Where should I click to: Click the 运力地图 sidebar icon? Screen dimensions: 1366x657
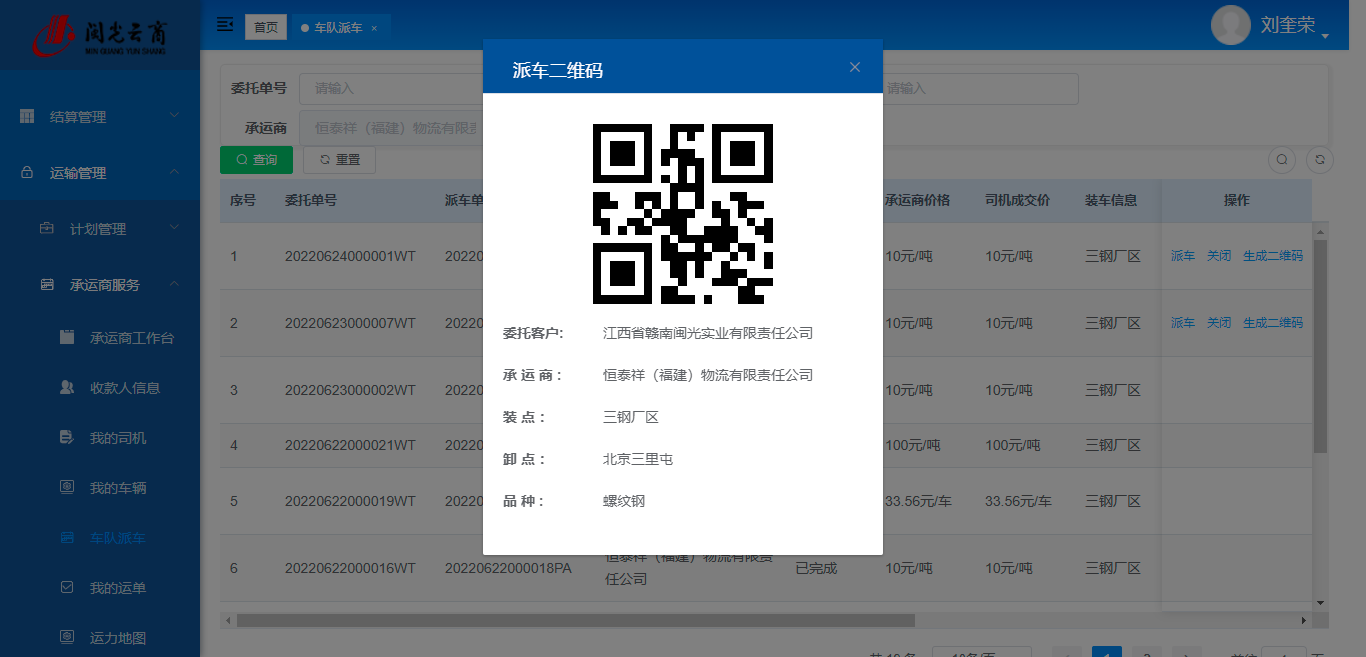click(67, 638)
